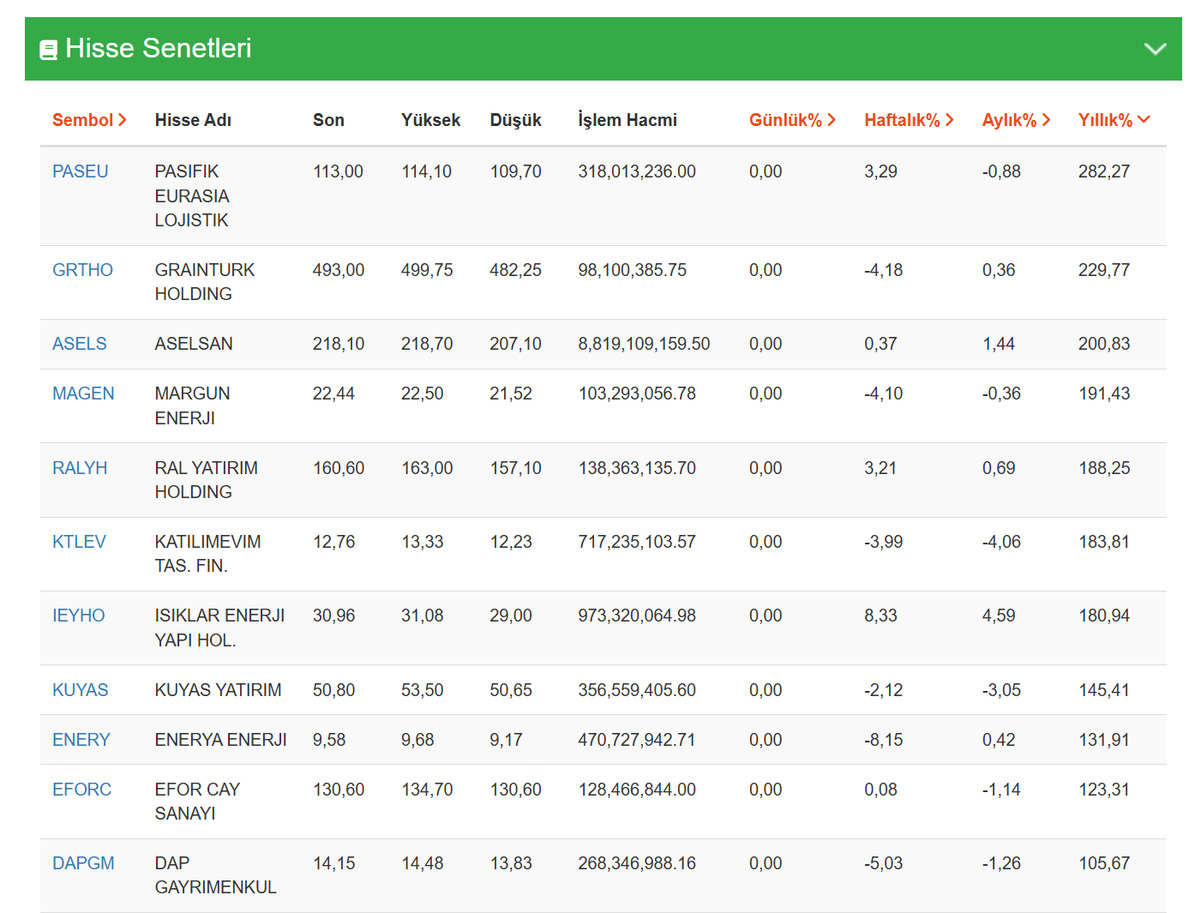The width and height of the screenshot is (1200, 913).
Task: Open the DAPGM stock link
Action: pyautogui.click(x=83, y=864)
